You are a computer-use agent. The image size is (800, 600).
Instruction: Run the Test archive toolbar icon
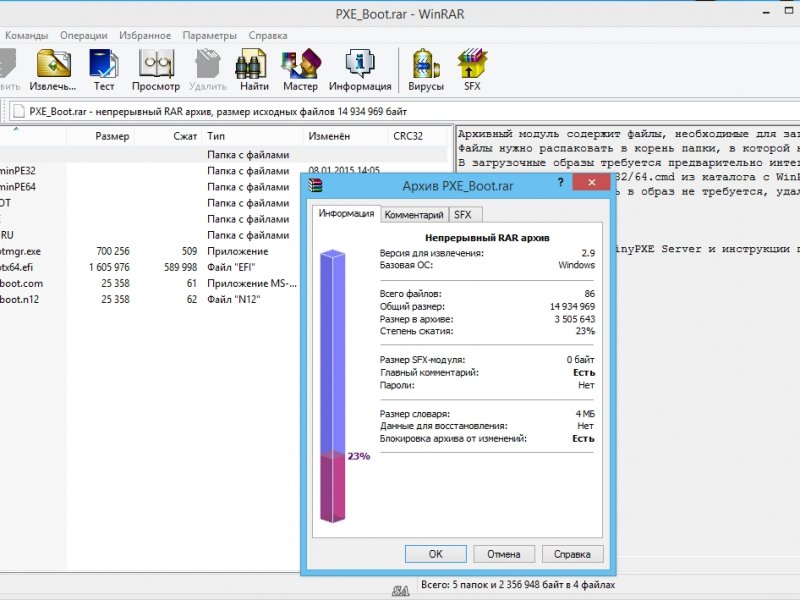104,70
